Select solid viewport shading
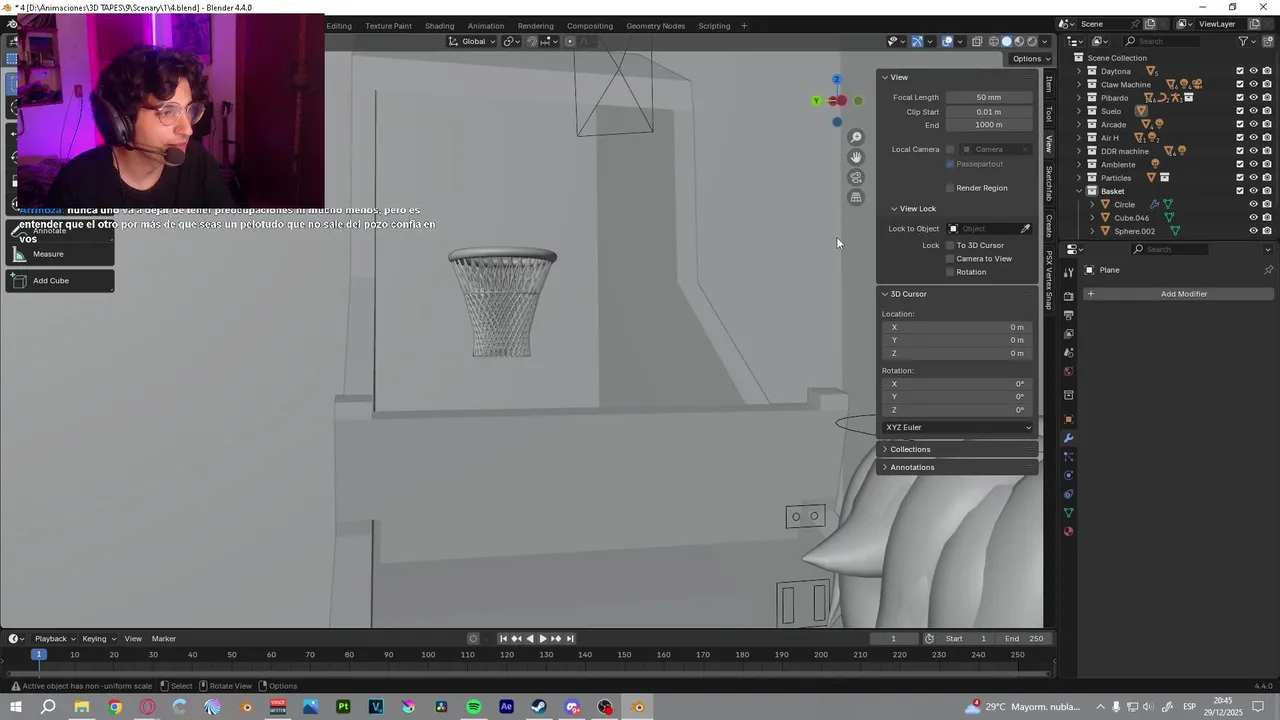The image size is (1280, 720). tap(1007, 41)
